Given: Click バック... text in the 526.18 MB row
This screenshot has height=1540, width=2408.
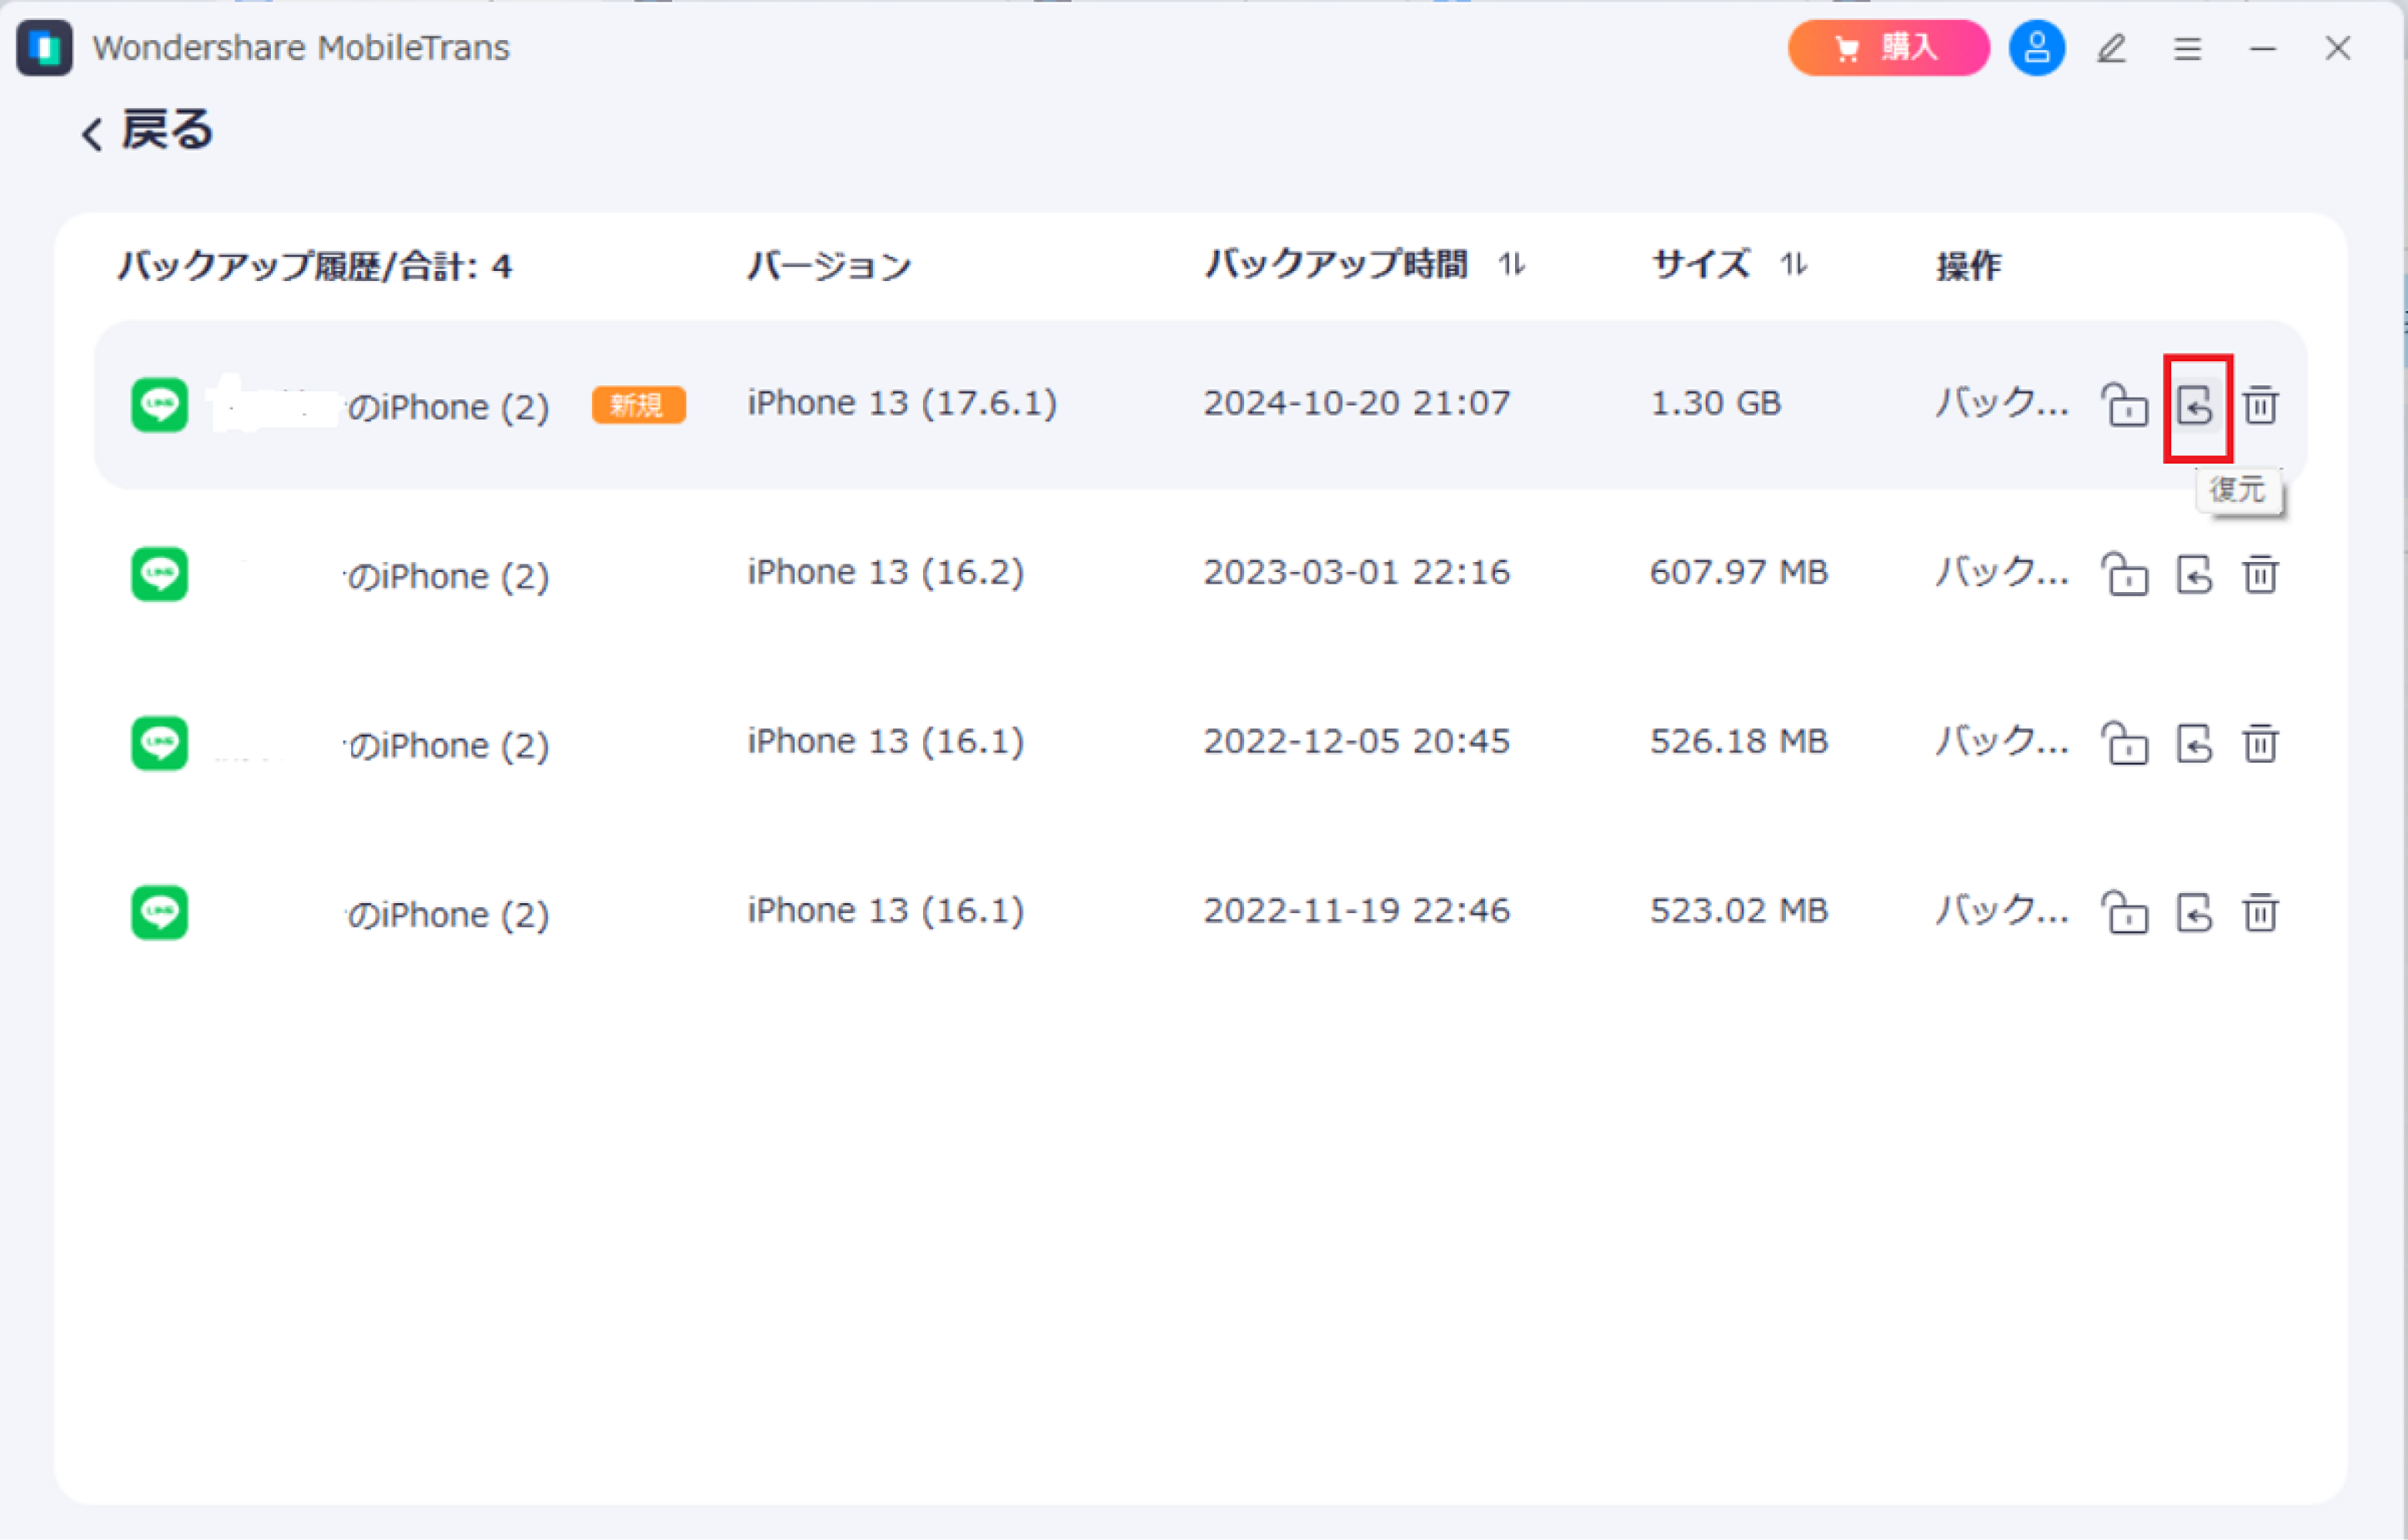Looking at the screenshot, I should click(2001, 741).
